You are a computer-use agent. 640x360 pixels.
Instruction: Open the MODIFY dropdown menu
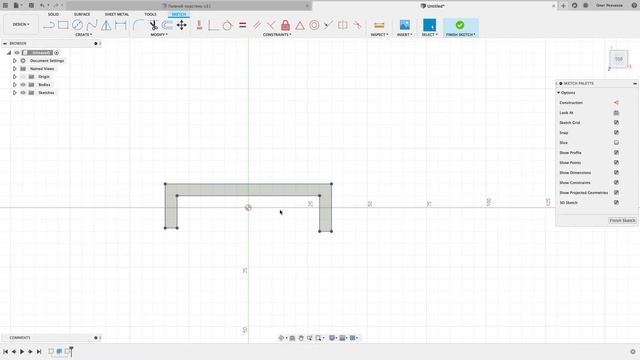click(159, 35)
